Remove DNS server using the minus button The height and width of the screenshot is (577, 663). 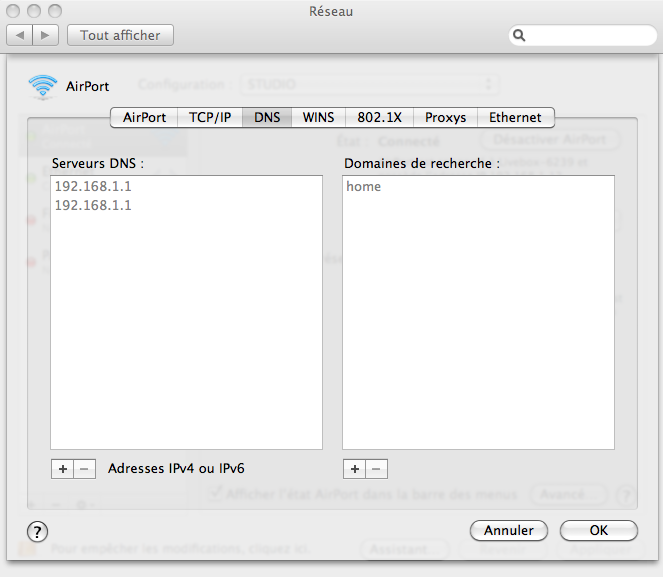coord(85,468)
